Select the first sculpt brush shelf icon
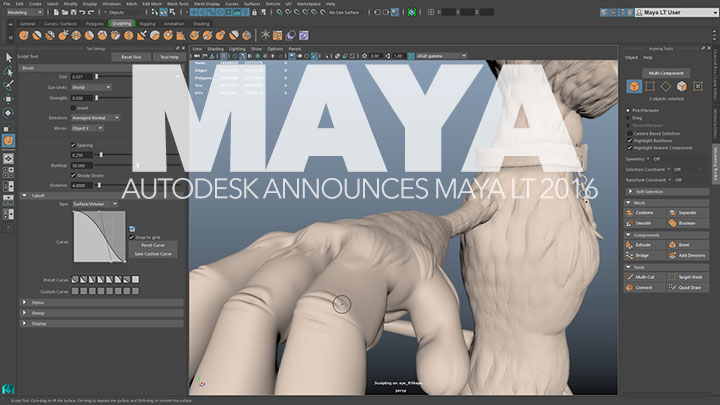The image size is (720, 405). (x=24, y=35)
